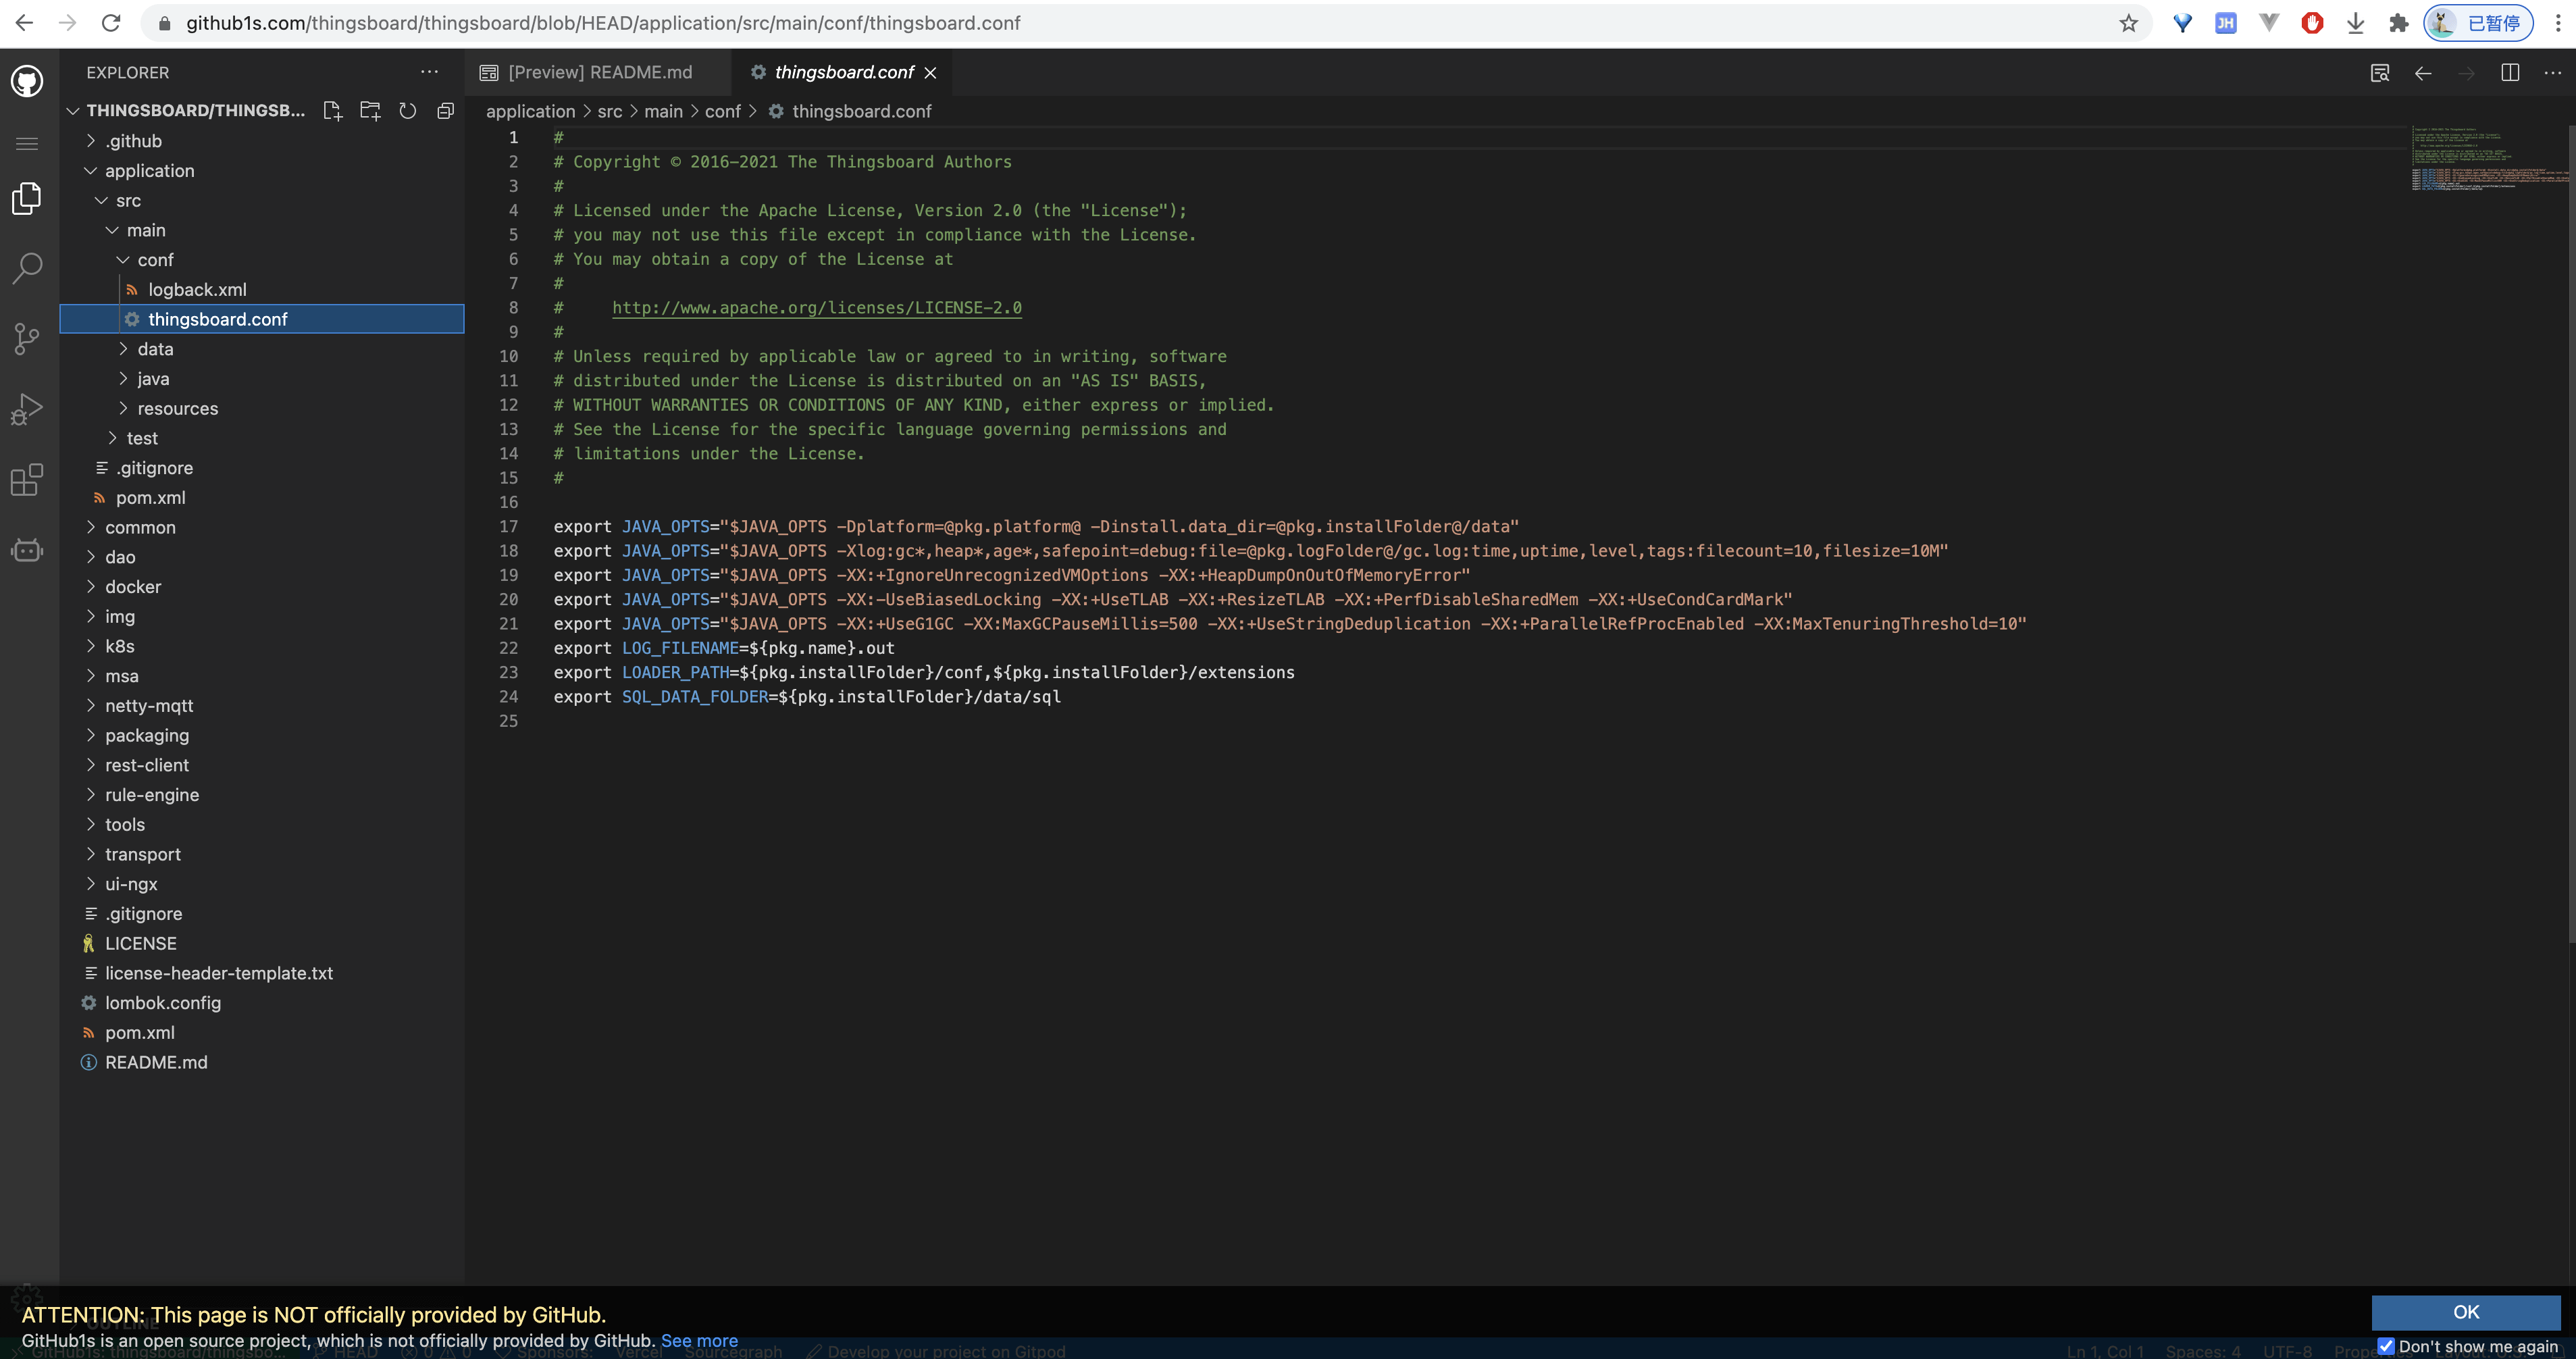
Task: Collapse the conf folder
Action: (155, 260)
